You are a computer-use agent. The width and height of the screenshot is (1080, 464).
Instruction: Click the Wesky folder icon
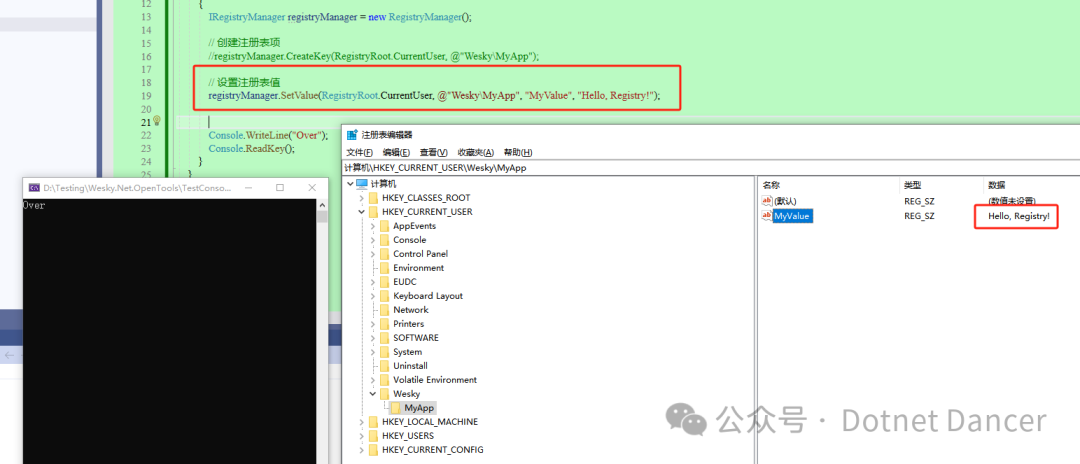384,394
